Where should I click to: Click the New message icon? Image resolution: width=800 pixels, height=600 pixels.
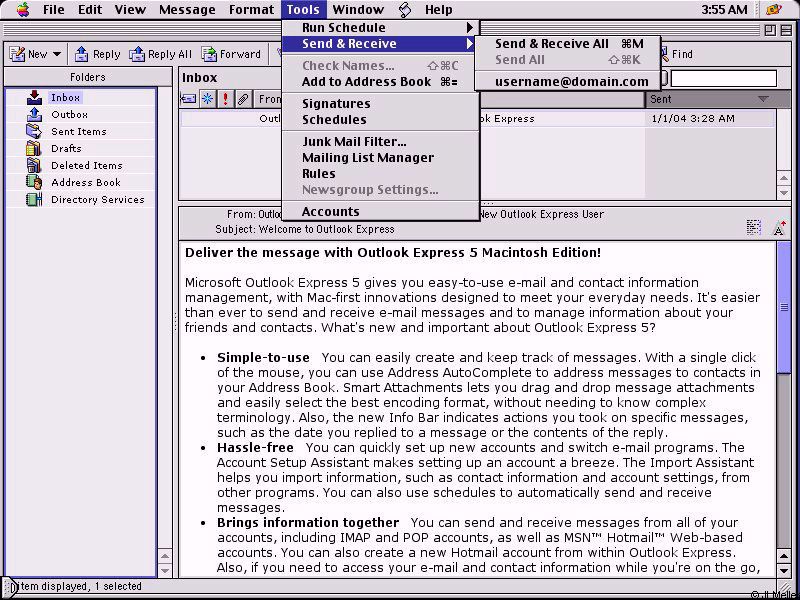point(17,54)
